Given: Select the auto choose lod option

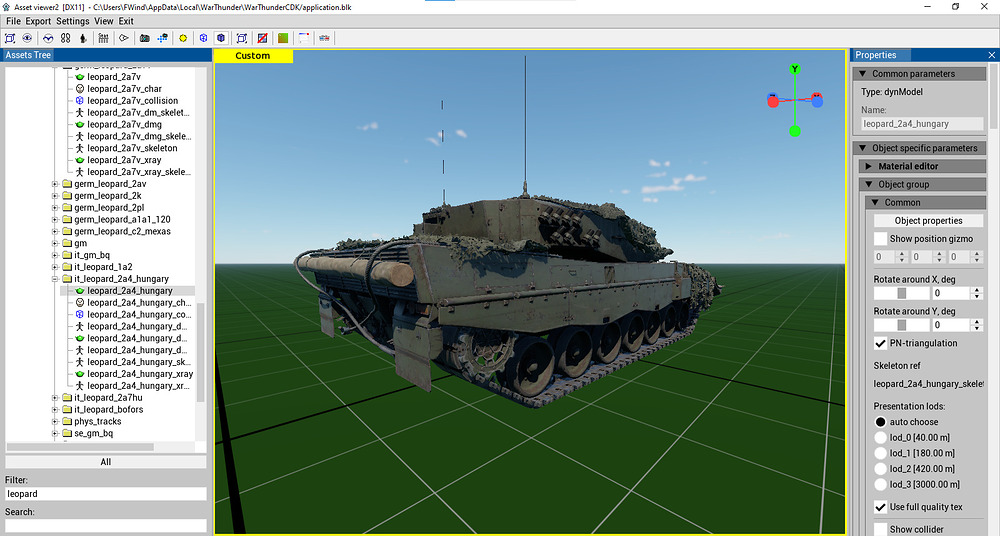Looking at the screenshot, I should coord(881,422).
